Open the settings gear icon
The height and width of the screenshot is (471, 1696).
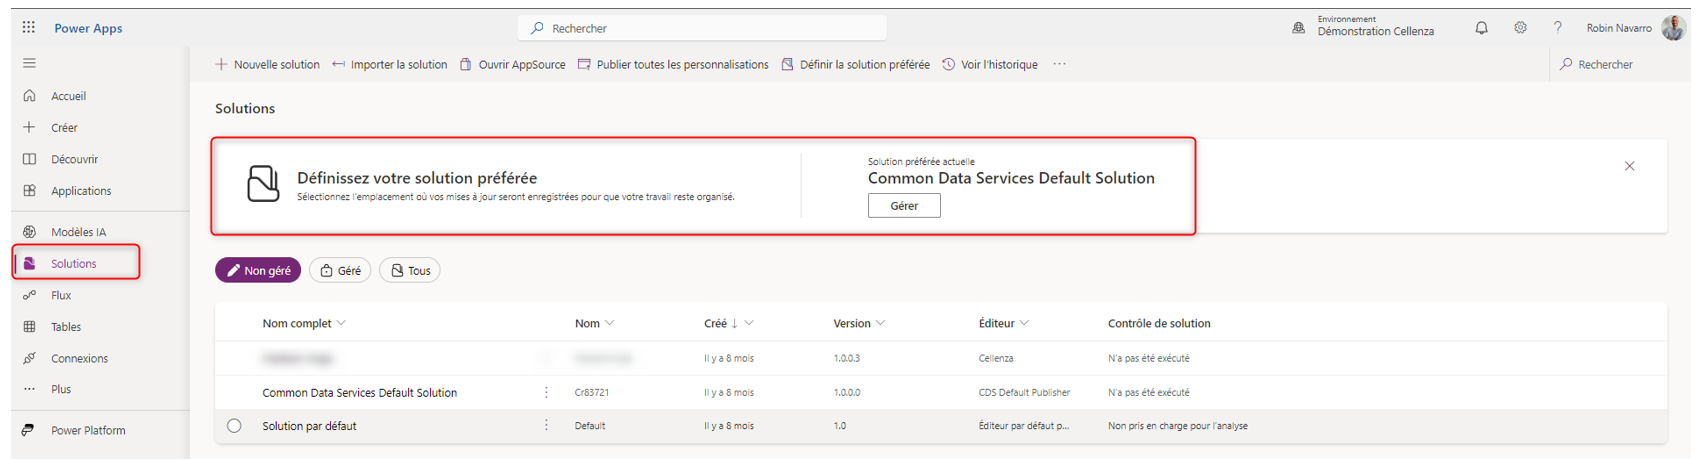[x=1520, y=28]
